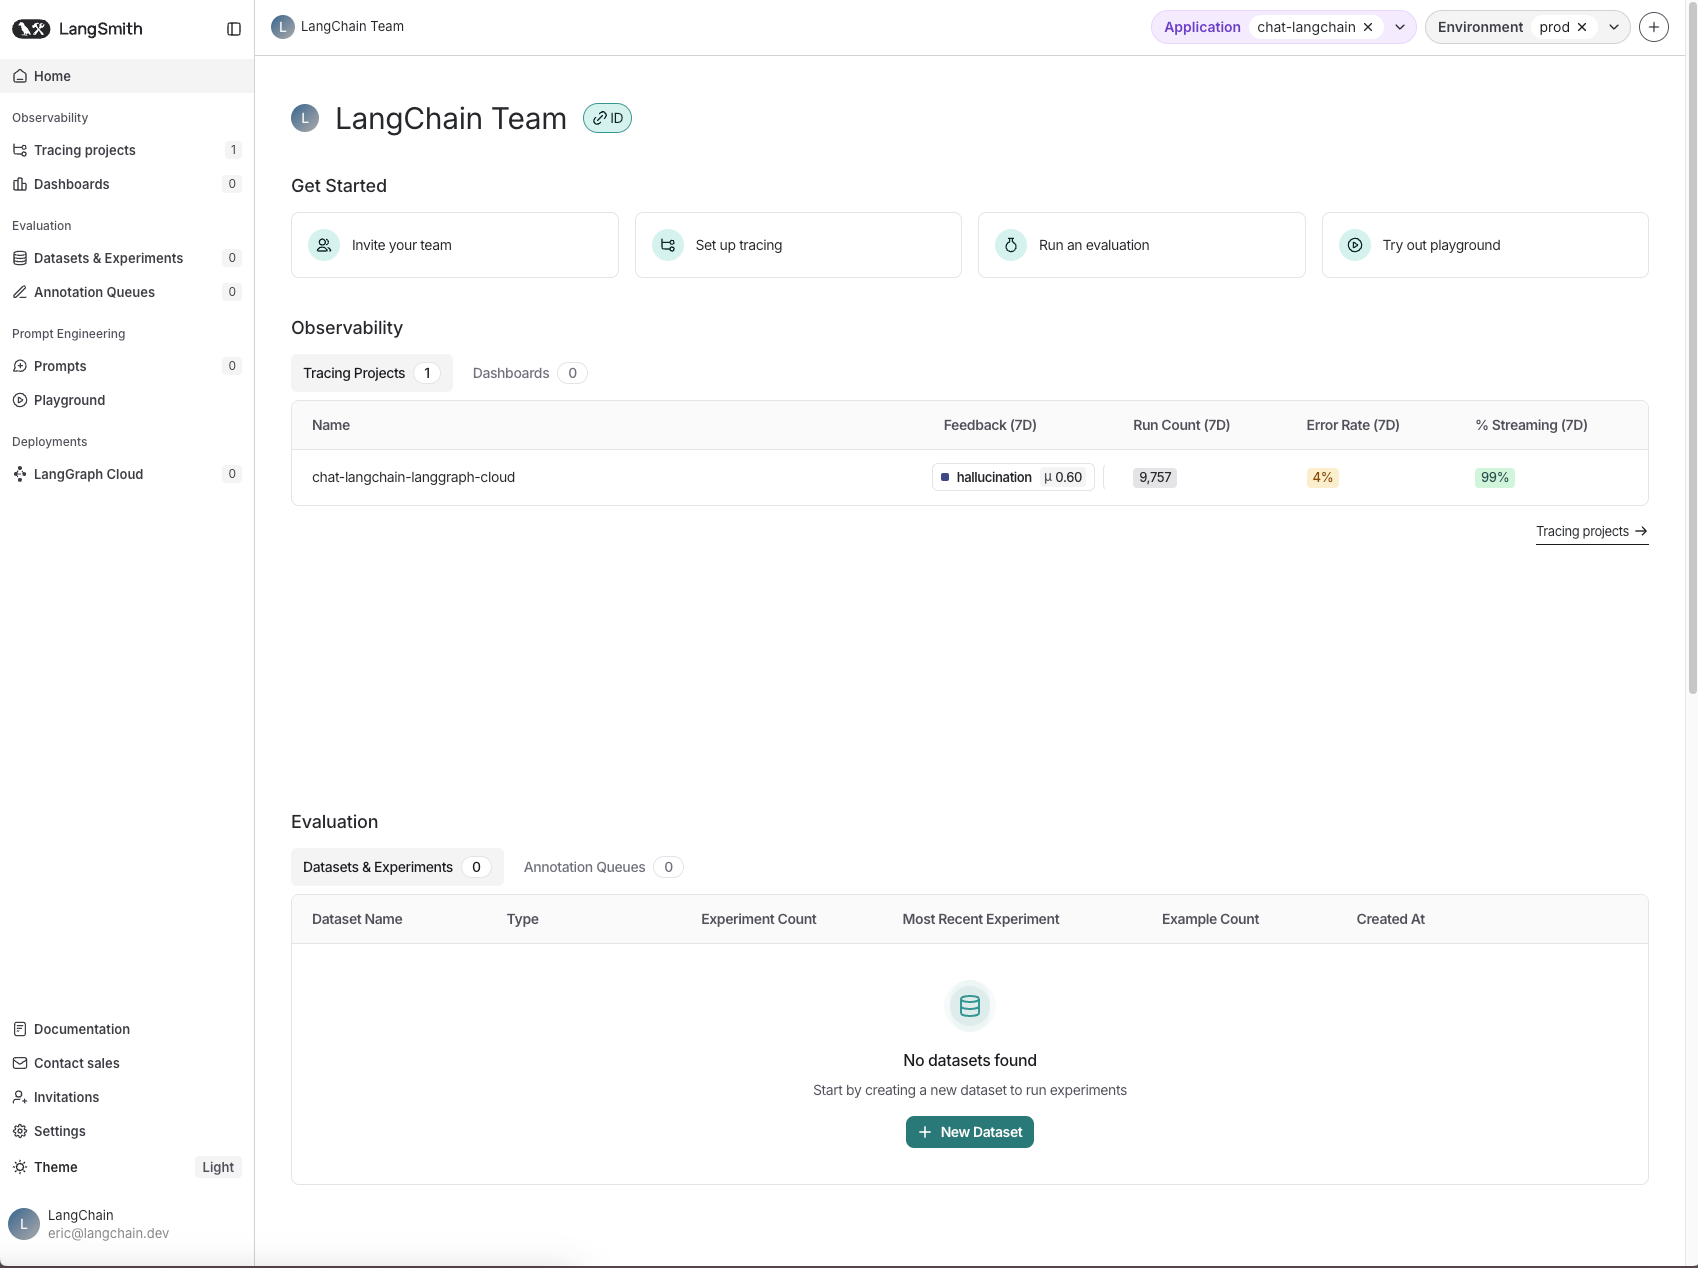Viewport: 1698px width, 1268px height.
Task: Click the empty datasets database icon
Action: (970, 1006)
